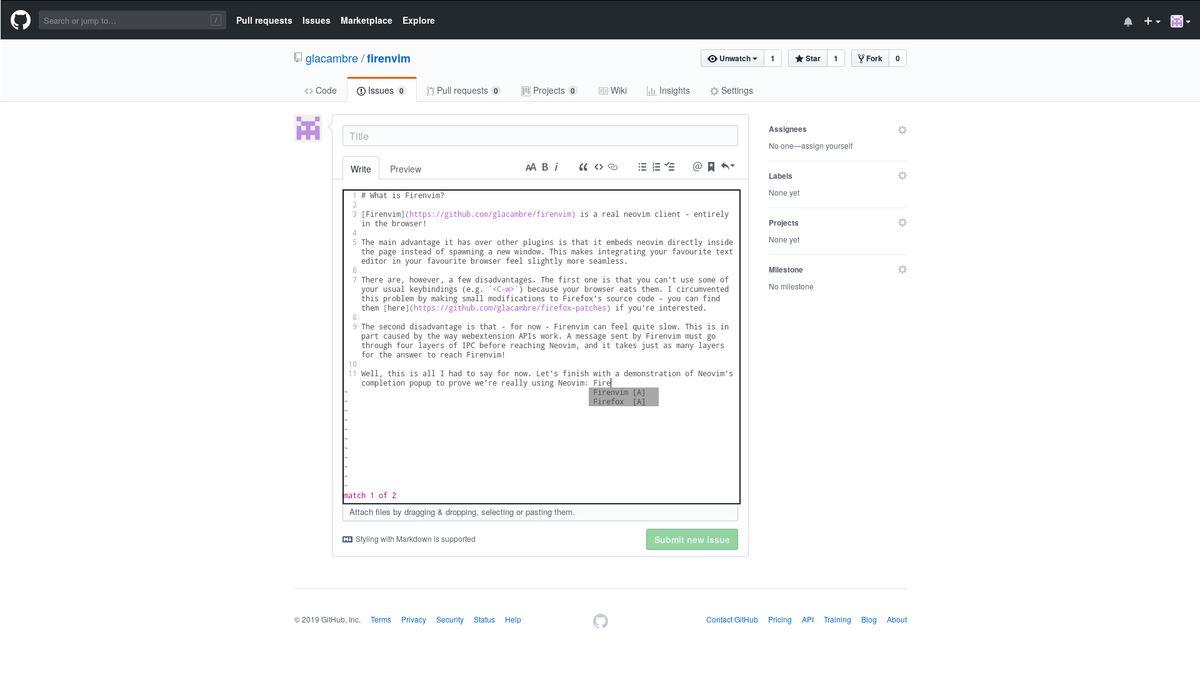Select Firefox completion popup entry
The height and width of the screenshot is (675, 1200).
pos(623,402)
